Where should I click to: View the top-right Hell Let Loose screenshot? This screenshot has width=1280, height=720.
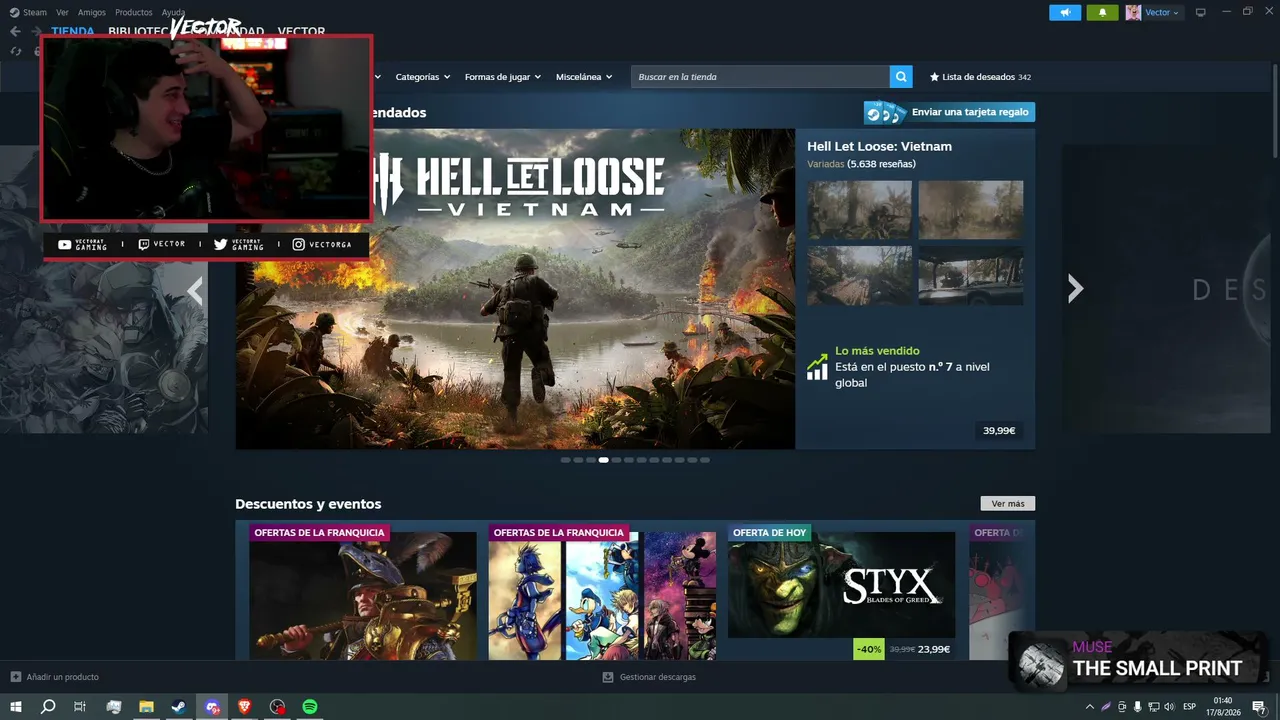(971, 210)
